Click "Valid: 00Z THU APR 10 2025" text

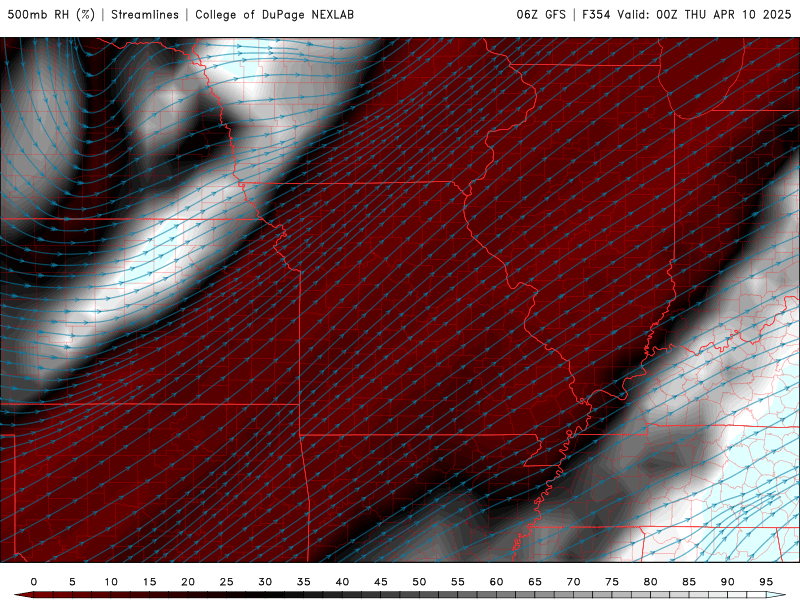(x=704, y=15)
